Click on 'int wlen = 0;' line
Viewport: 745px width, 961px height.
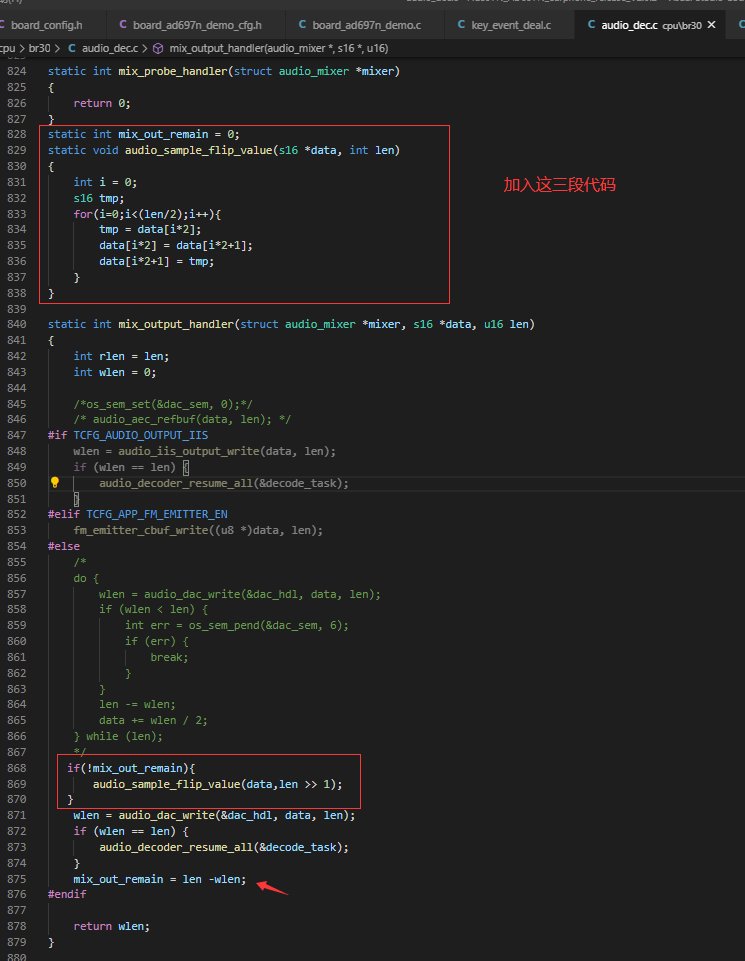pos(115,372)
